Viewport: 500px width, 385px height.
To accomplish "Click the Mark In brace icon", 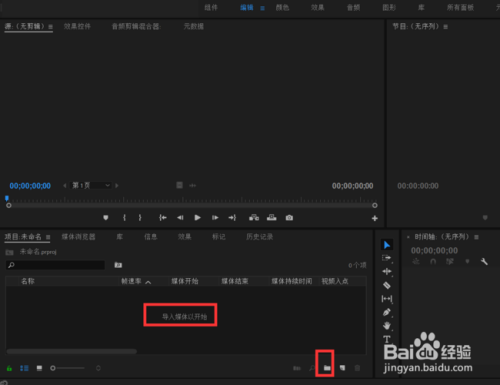I will 124,218.
